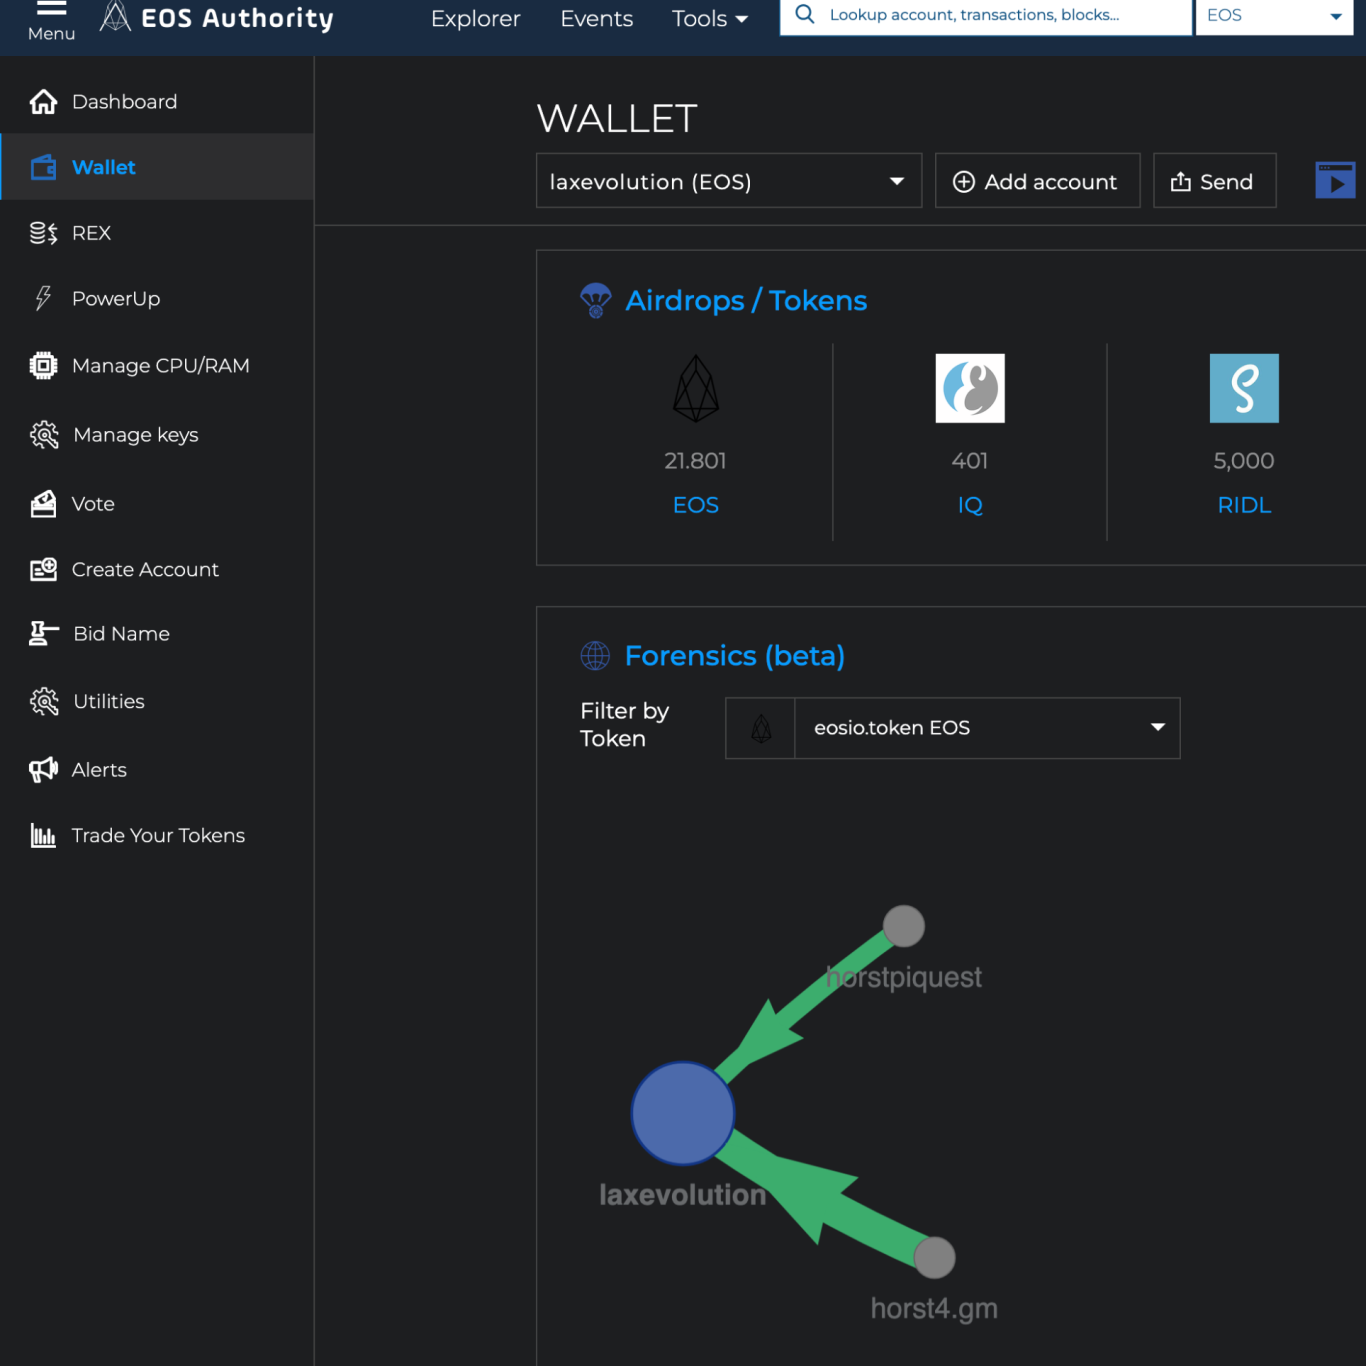Screen dimensions: 1366x1366
Task: Click the IQ token link
Action: click(970, 505)
